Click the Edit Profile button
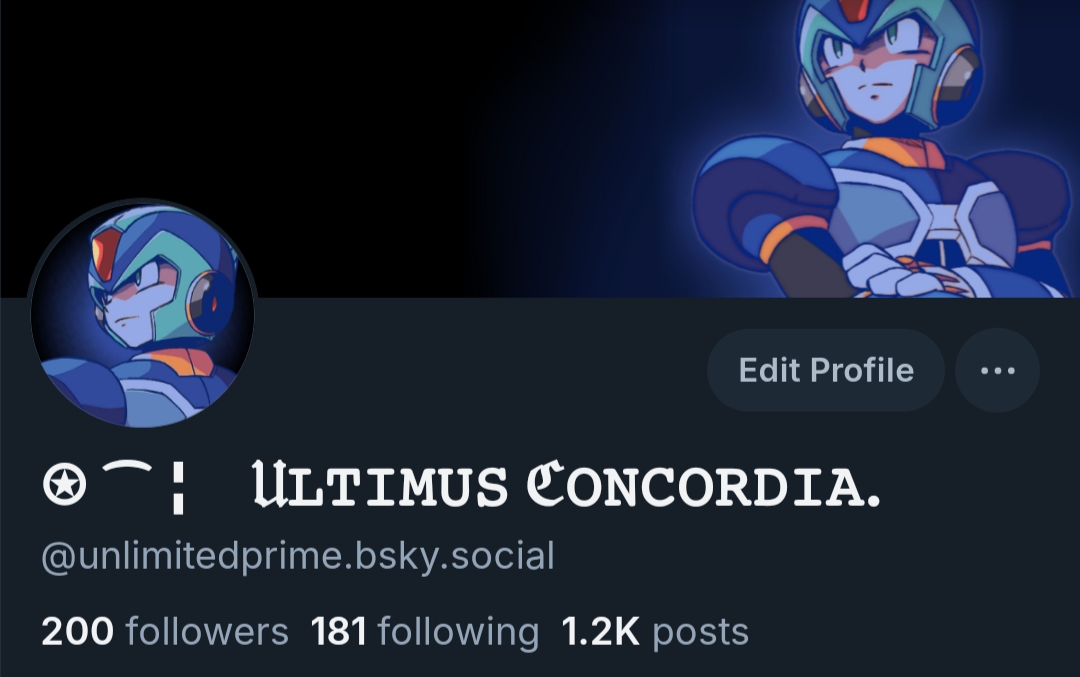Viewport: 1080px width, 677px height. tap(826, 371)
